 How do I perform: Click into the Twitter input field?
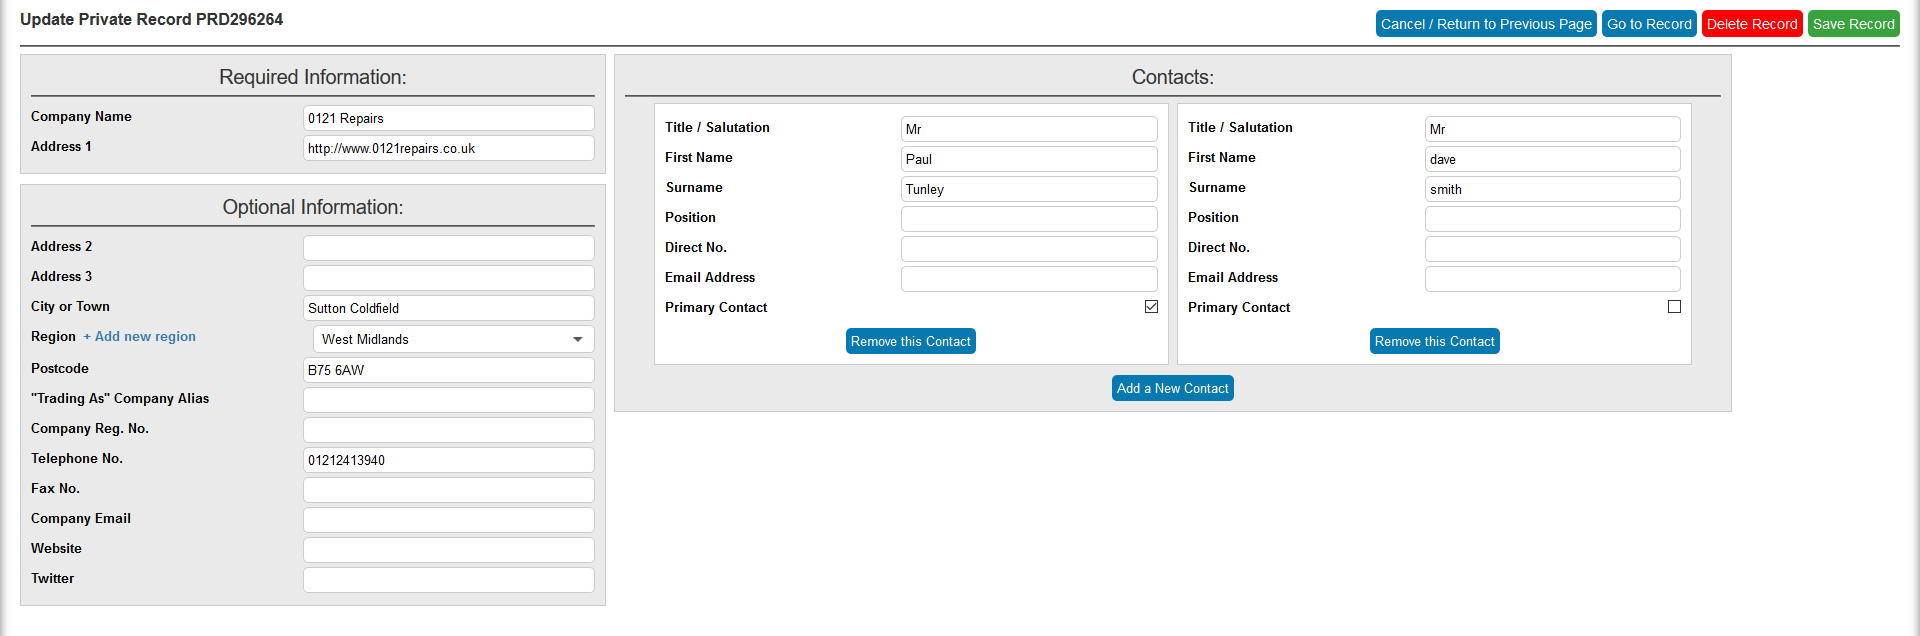pos(448,580)
